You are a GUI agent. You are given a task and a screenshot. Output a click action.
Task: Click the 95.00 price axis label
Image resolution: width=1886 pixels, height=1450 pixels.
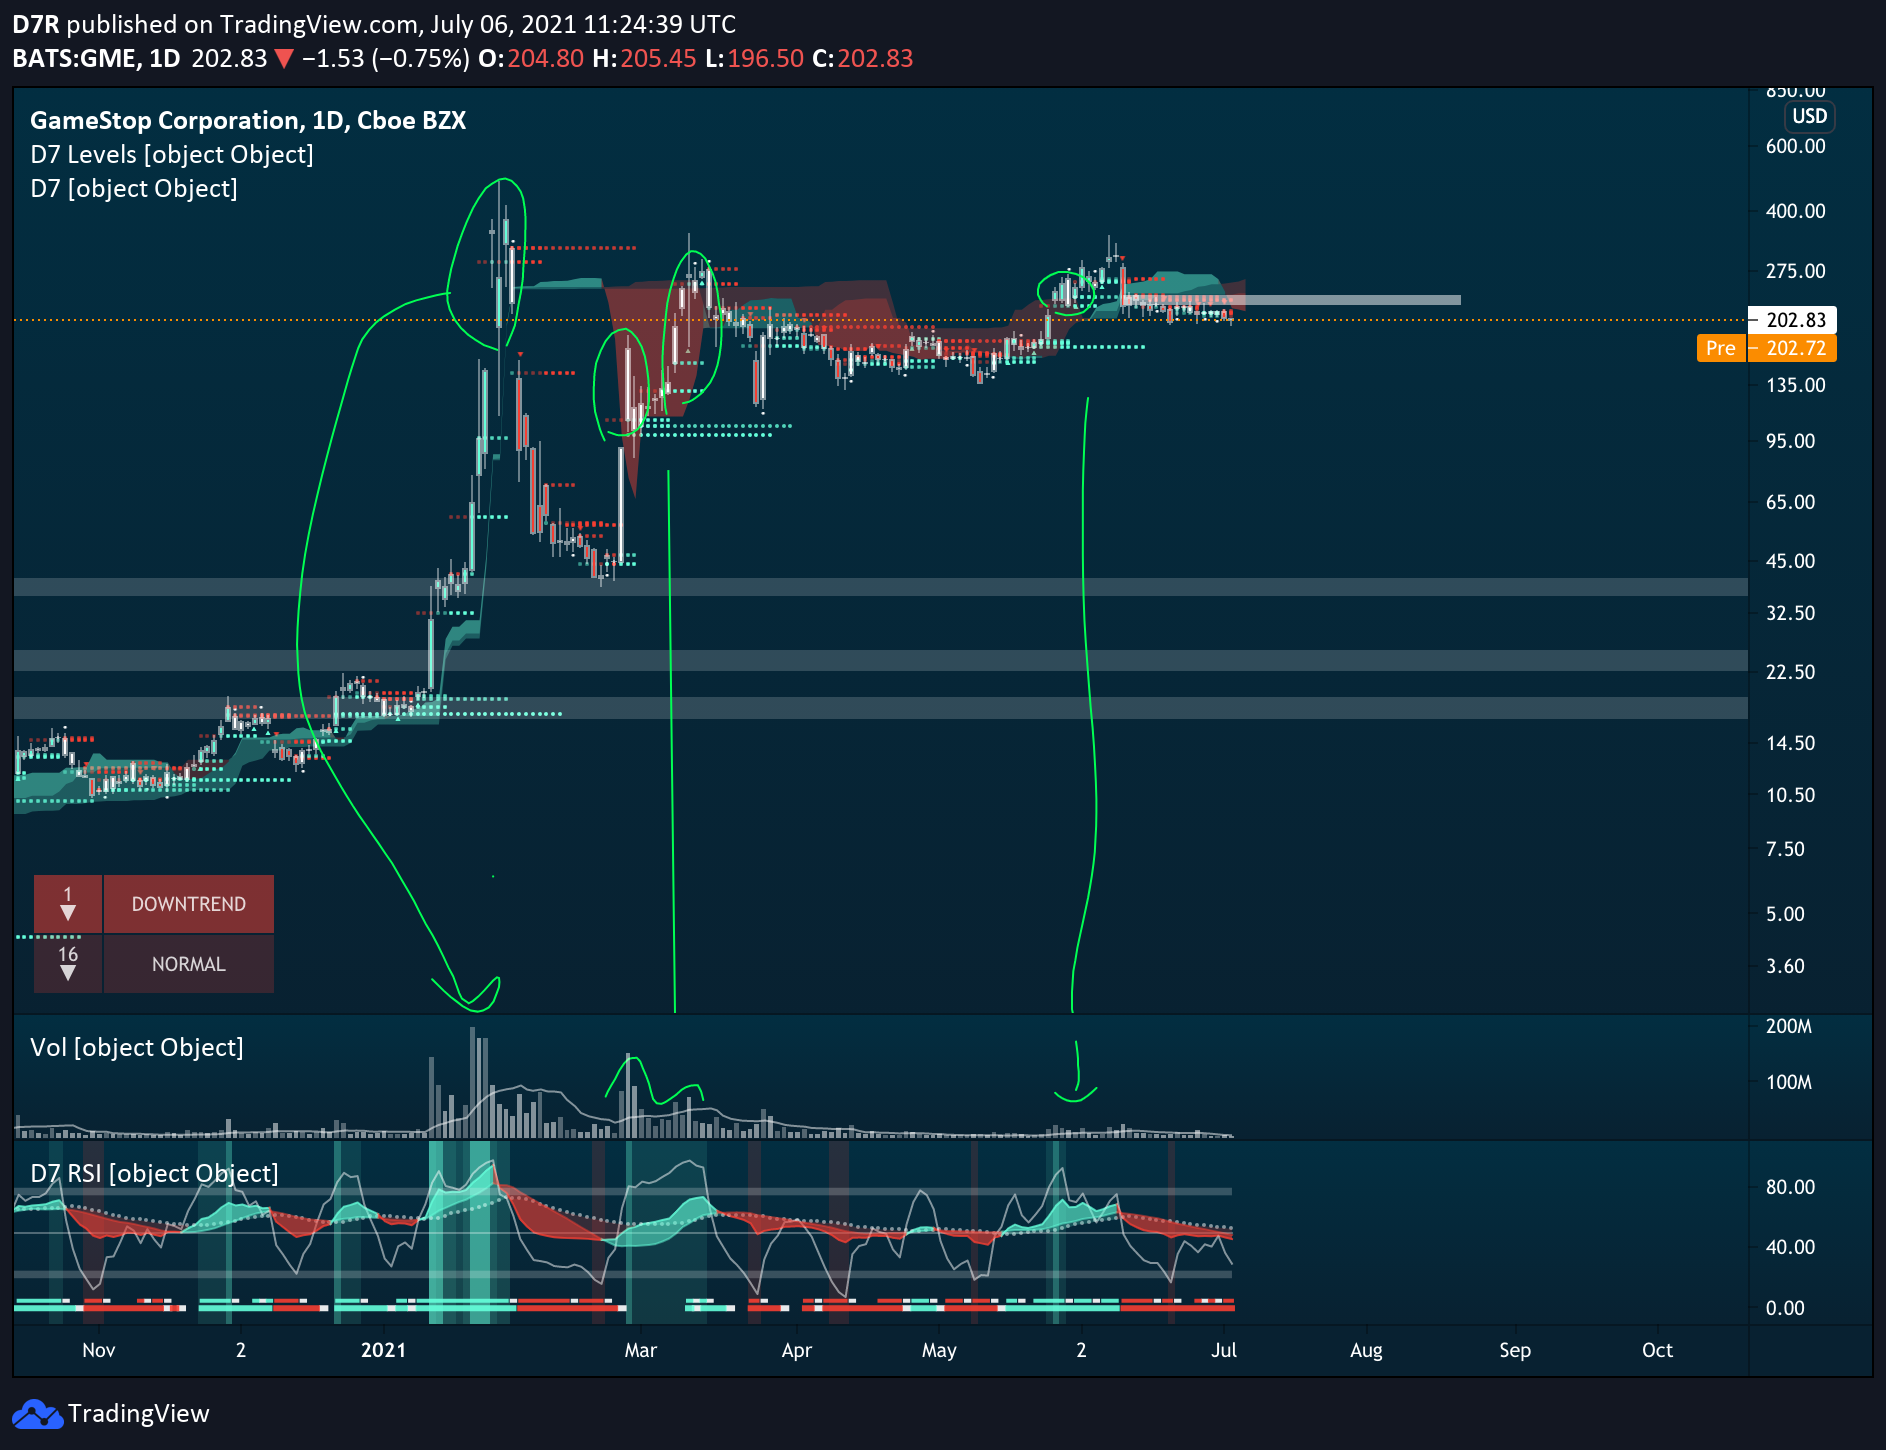coord(1790,441)
